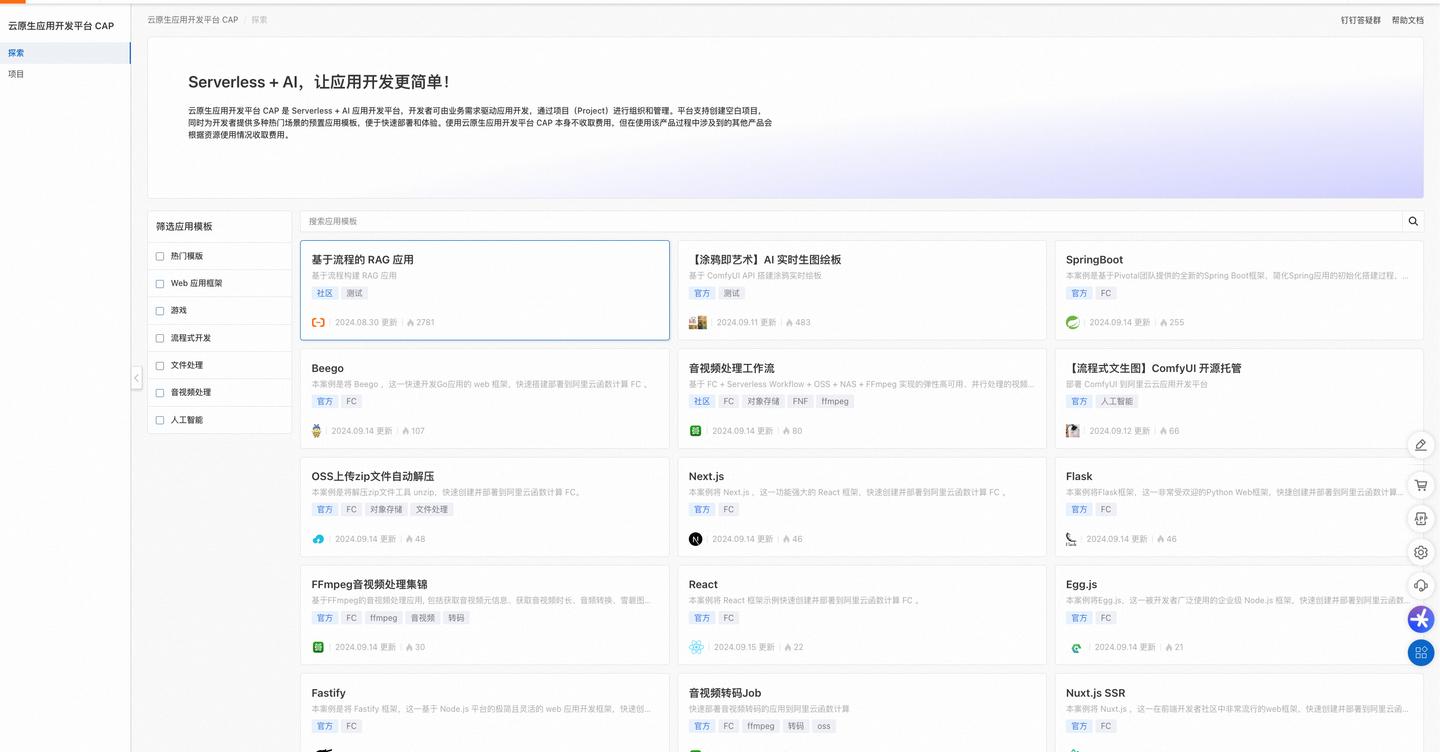
Task: Click the blue app launcher icon at bottom right
Action: pyautogui.click(x=1420, y=652)
